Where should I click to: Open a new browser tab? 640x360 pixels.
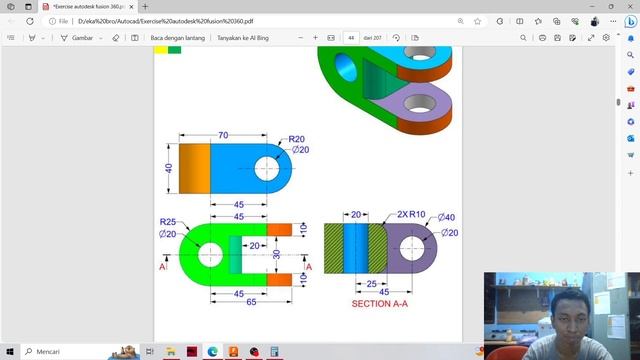[145, 7]
